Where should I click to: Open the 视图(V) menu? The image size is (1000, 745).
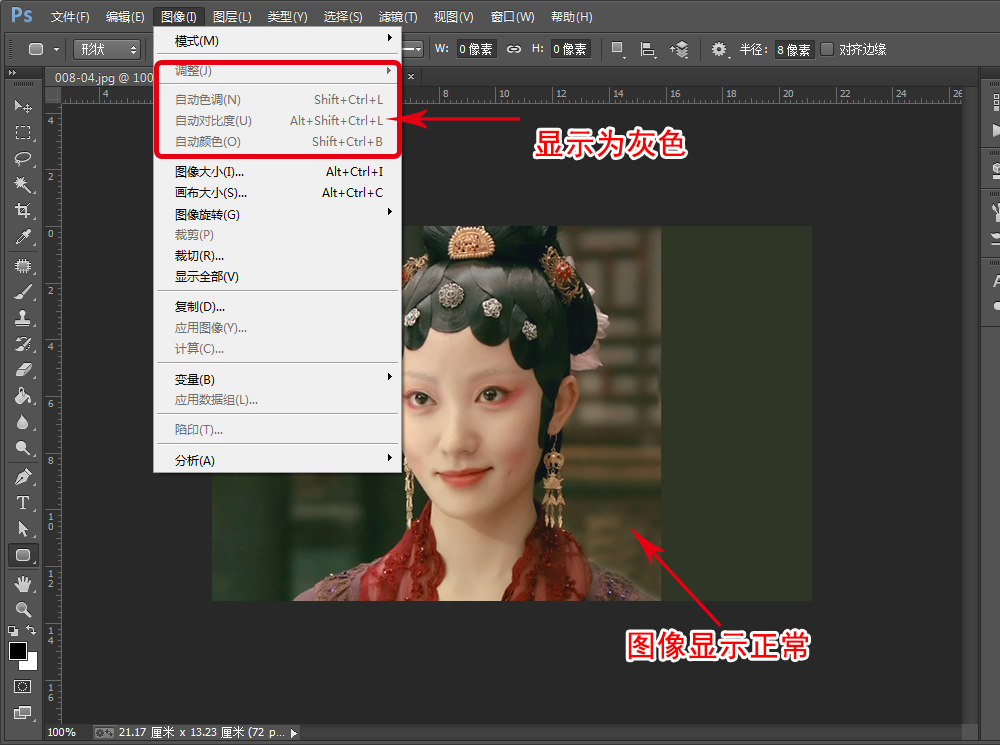point(453,17)
